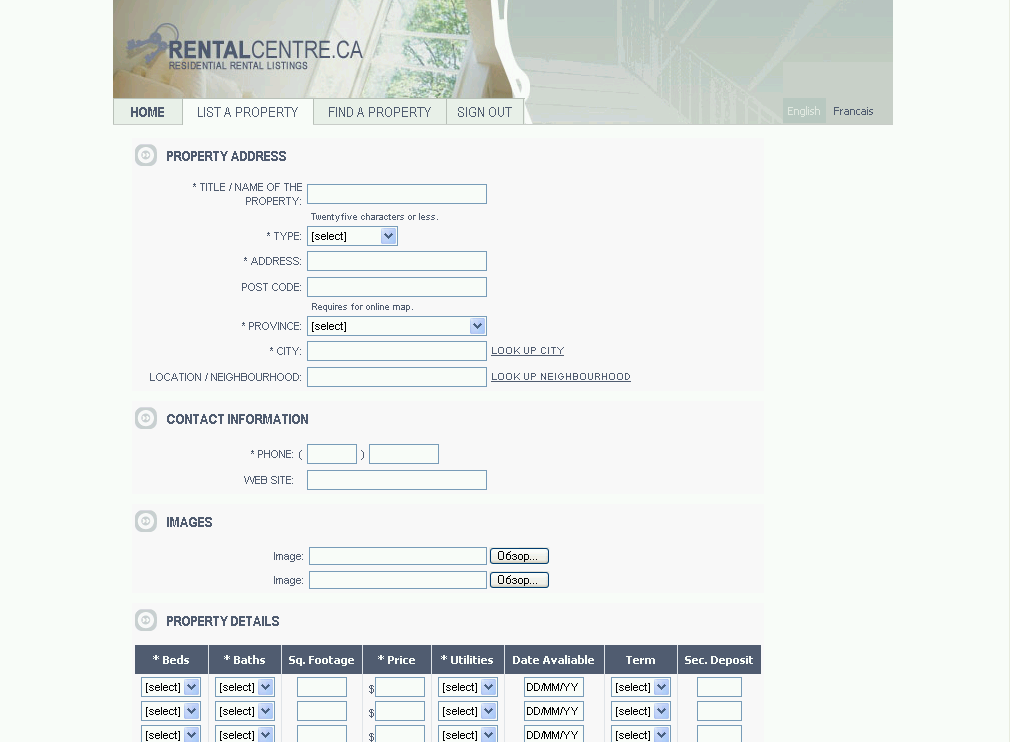Open second row Utilities dropdown
The width and height of the screenshot is (1010, 742).
(468, 710)
